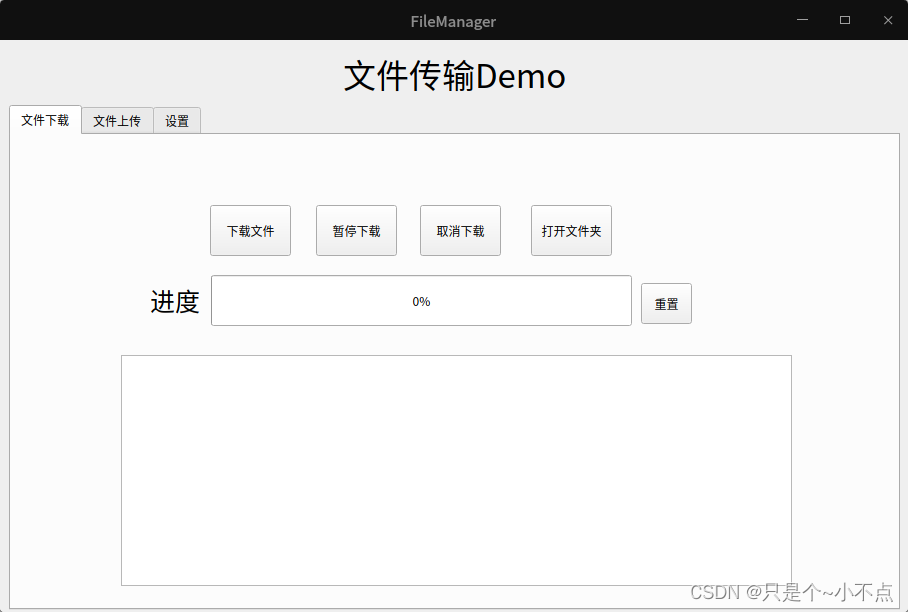The image size is (908, 612).
Task: Close the FileManager window
Action: click(888, 20)
